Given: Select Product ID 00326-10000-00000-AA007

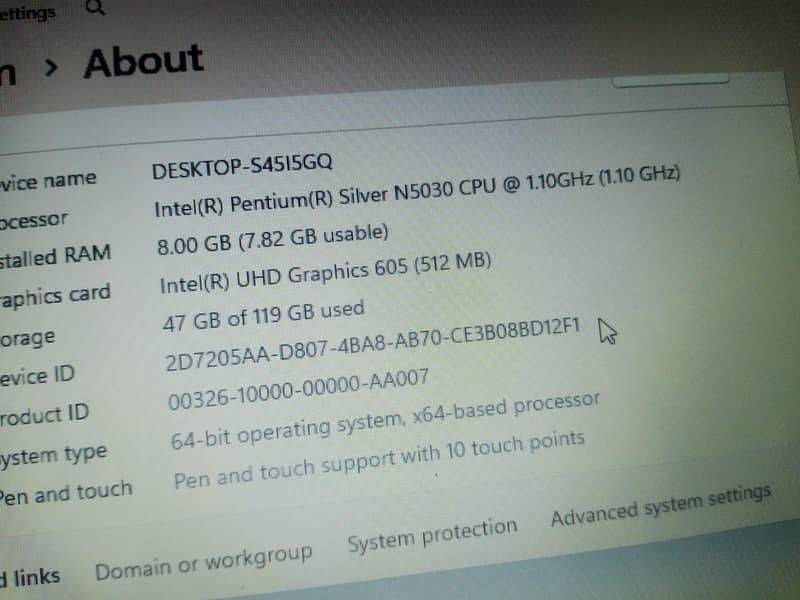Looking at the screenshot, I should pyautogui.click(x=298, y=389).
